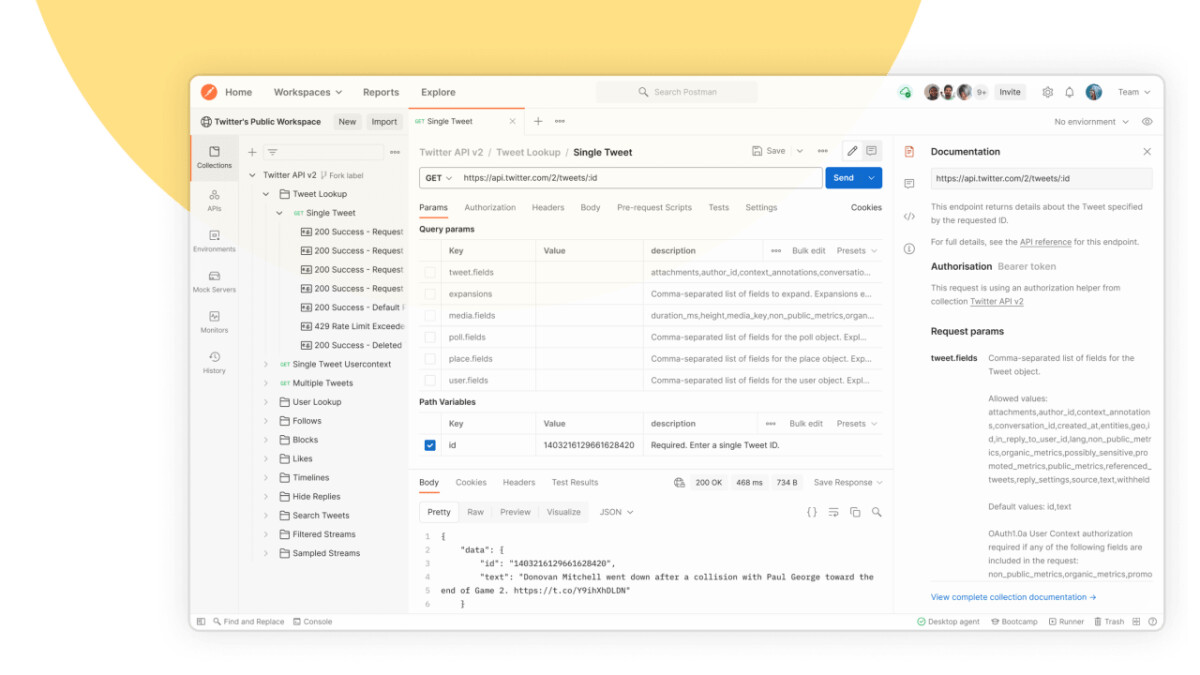Click inside the request URL field
The image size is (1200, 675).
[x=600, y=177]
